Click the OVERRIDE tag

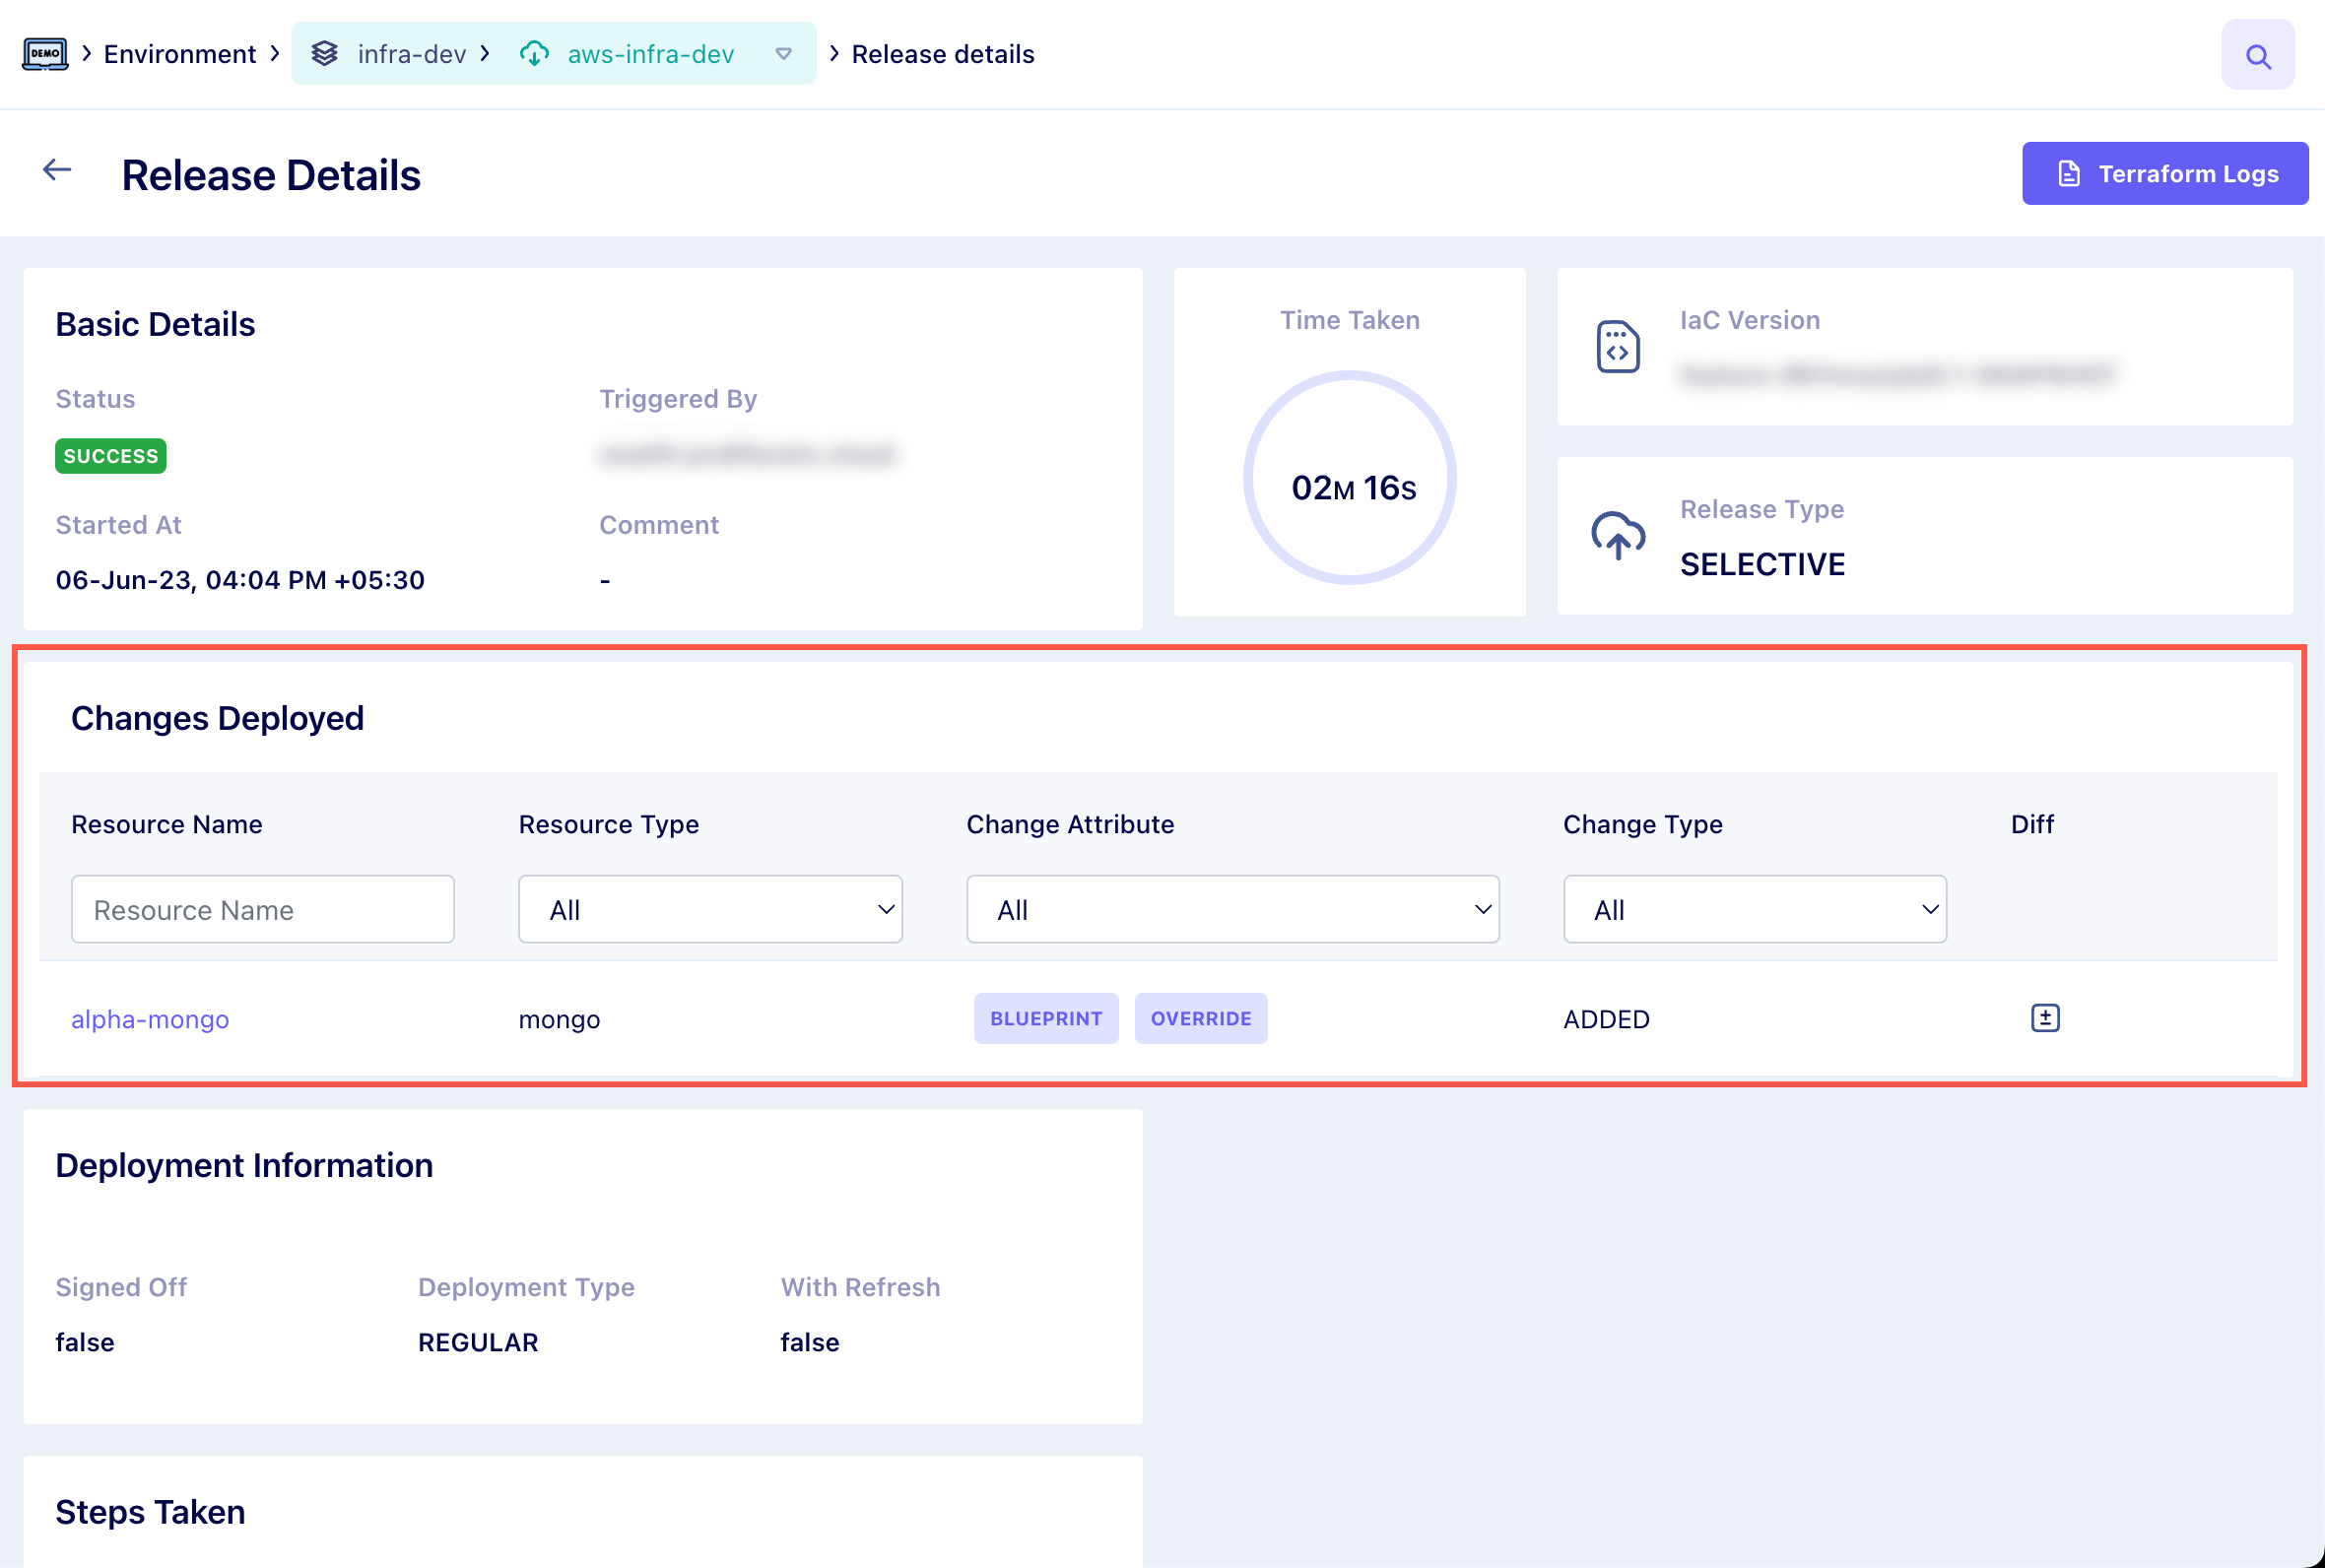(x=1200, y=1018)
